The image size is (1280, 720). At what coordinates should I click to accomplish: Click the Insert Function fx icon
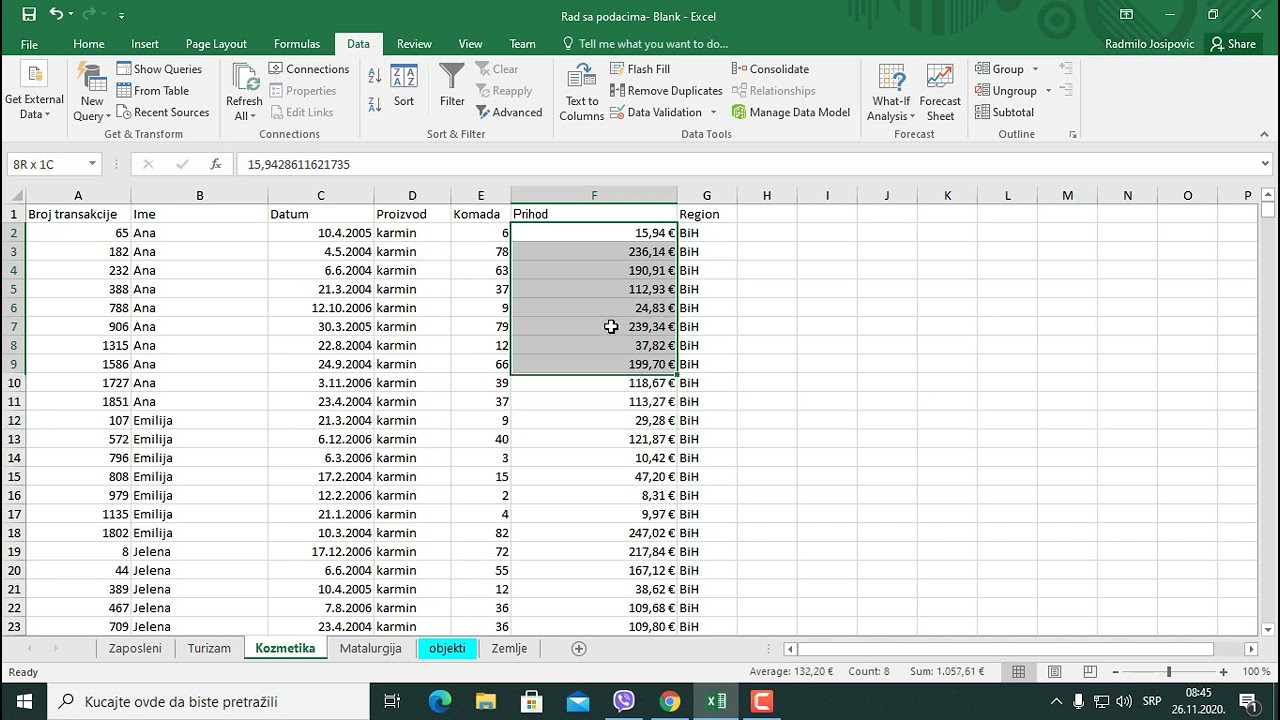coord(215,164)
